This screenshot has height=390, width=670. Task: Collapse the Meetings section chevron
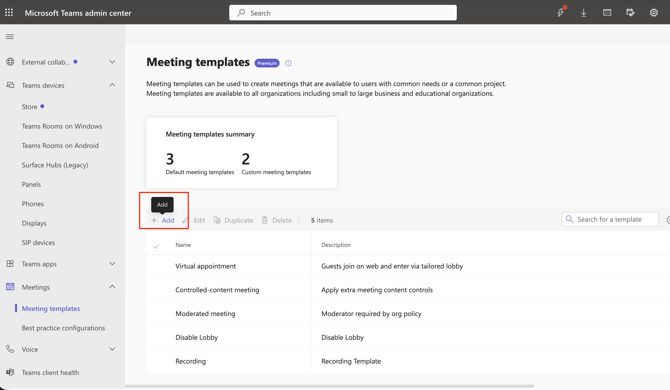pos(112,287)
